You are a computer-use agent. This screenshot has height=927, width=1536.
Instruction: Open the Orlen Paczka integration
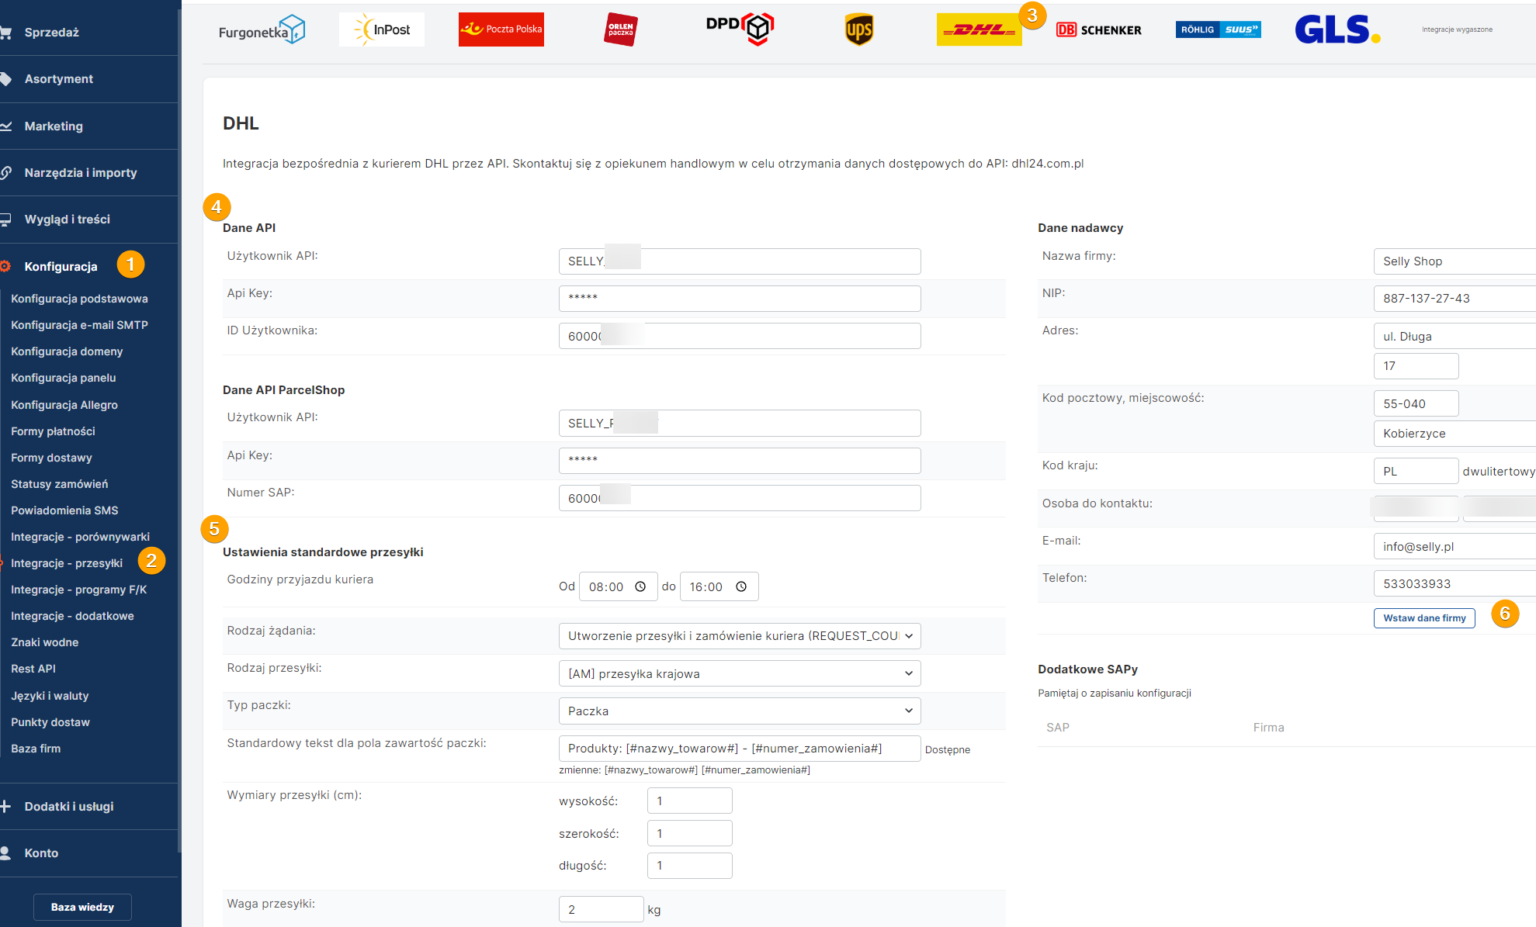620,29
